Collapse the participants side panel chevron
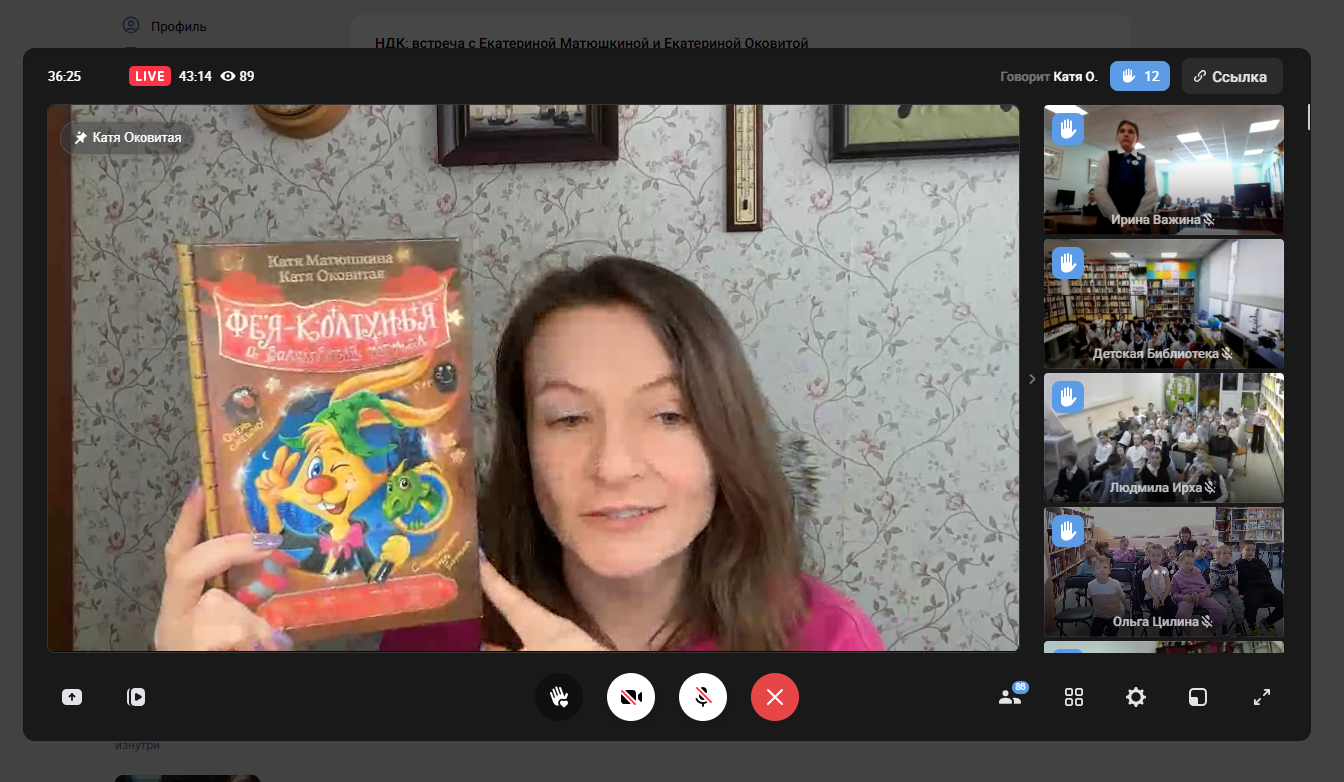The width and height of the screenshot is (1344, 782). [1032, 379]
